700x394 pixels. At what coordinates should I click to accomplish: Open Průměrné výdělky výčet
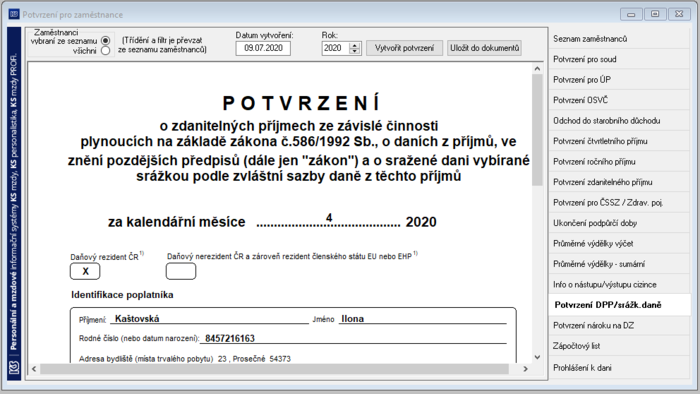click(619, 244)
